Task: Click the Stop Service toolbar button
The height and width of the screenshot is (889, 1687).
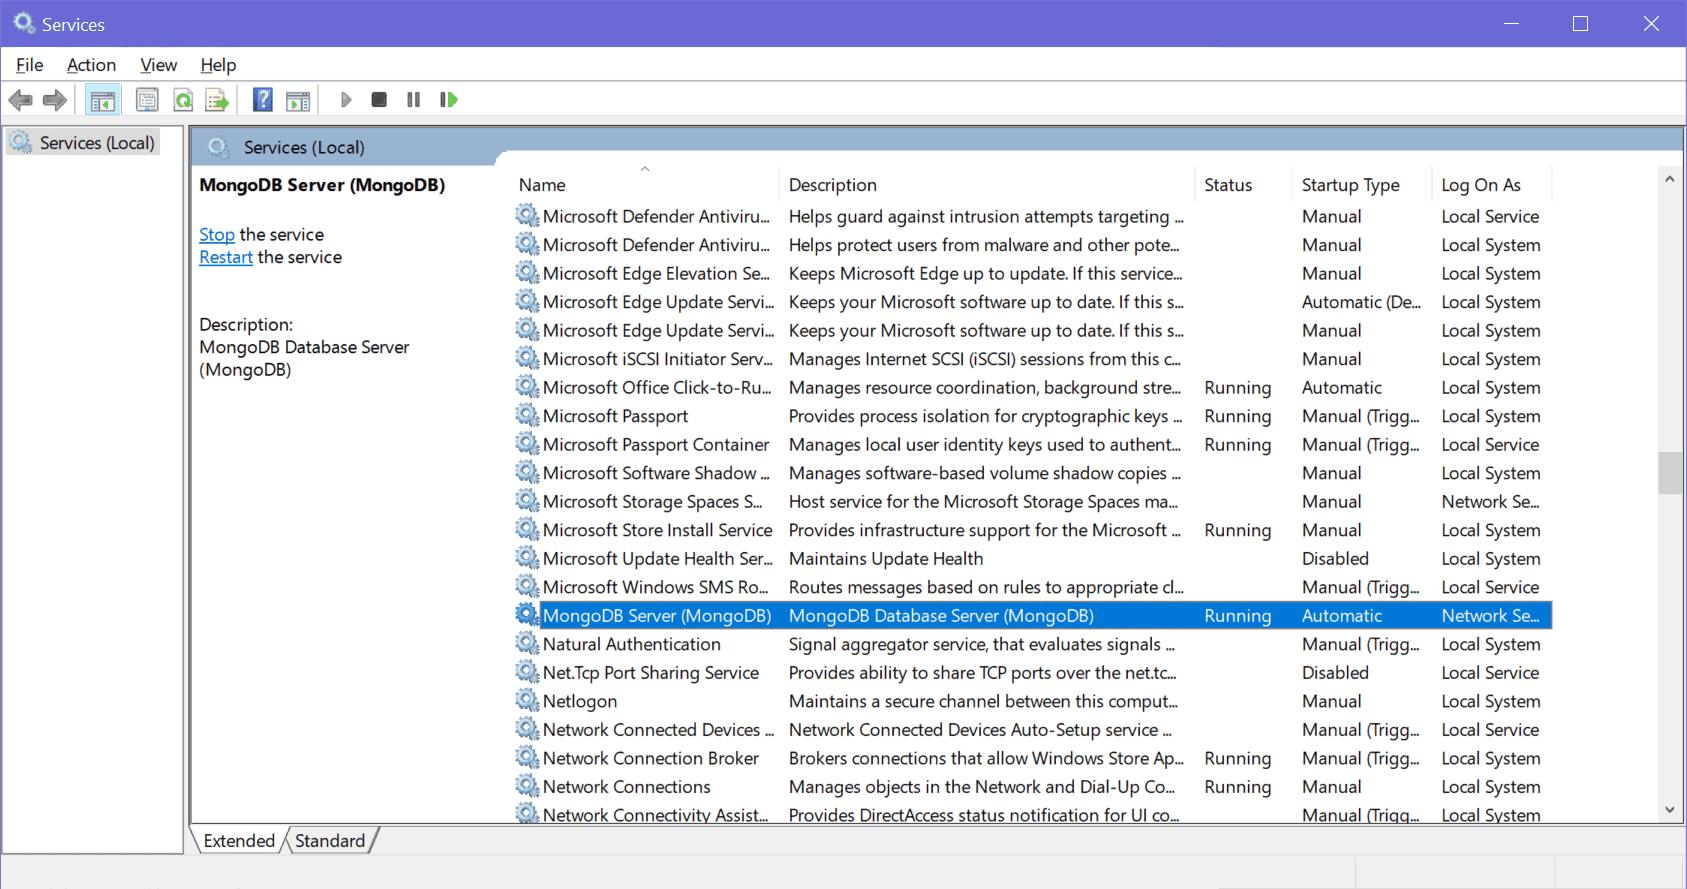Action: tap(379, 100)
